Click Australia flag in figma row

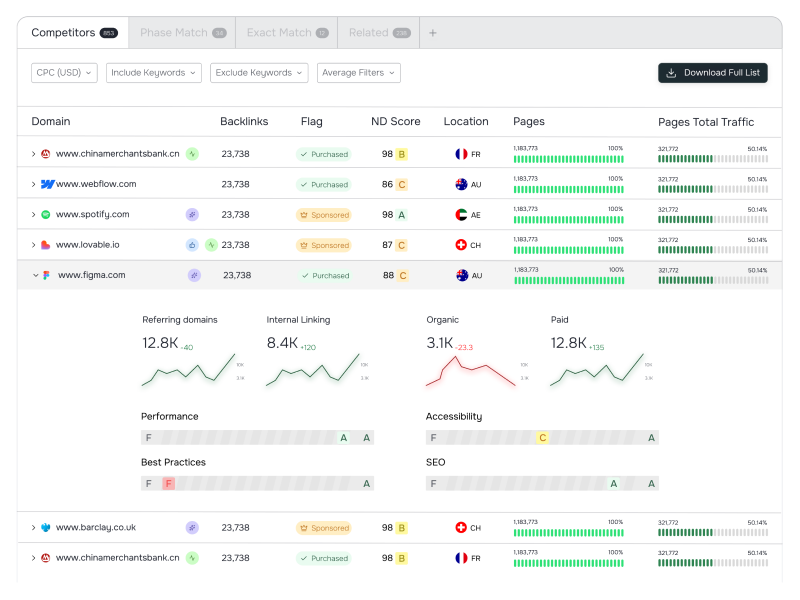462,276
